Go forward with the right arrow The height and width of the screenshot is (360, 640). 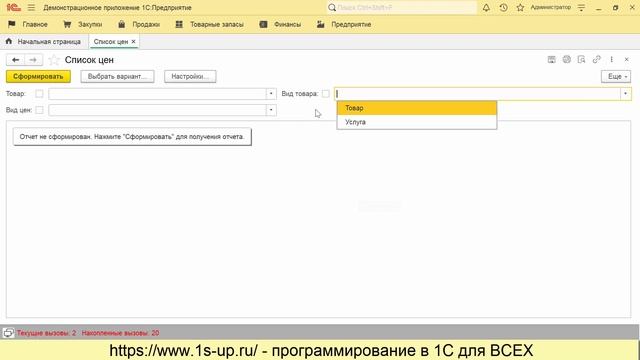33,60
